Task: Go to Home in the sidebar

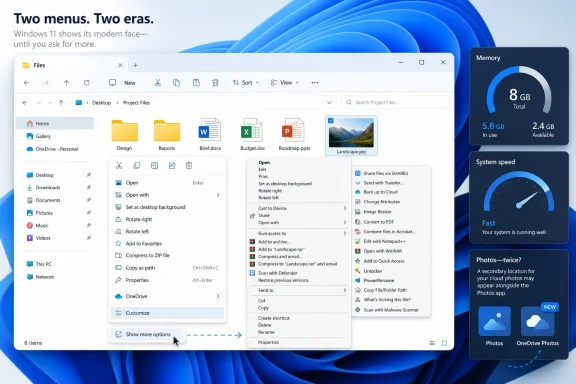Action: tap(55, 123)
